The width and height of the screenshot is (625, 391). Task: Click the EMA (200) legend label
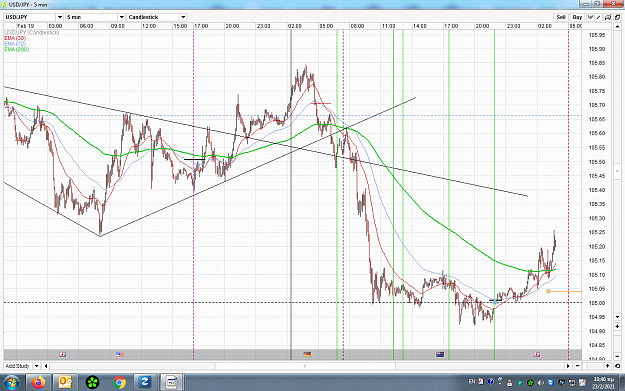[x=17, y=49]
